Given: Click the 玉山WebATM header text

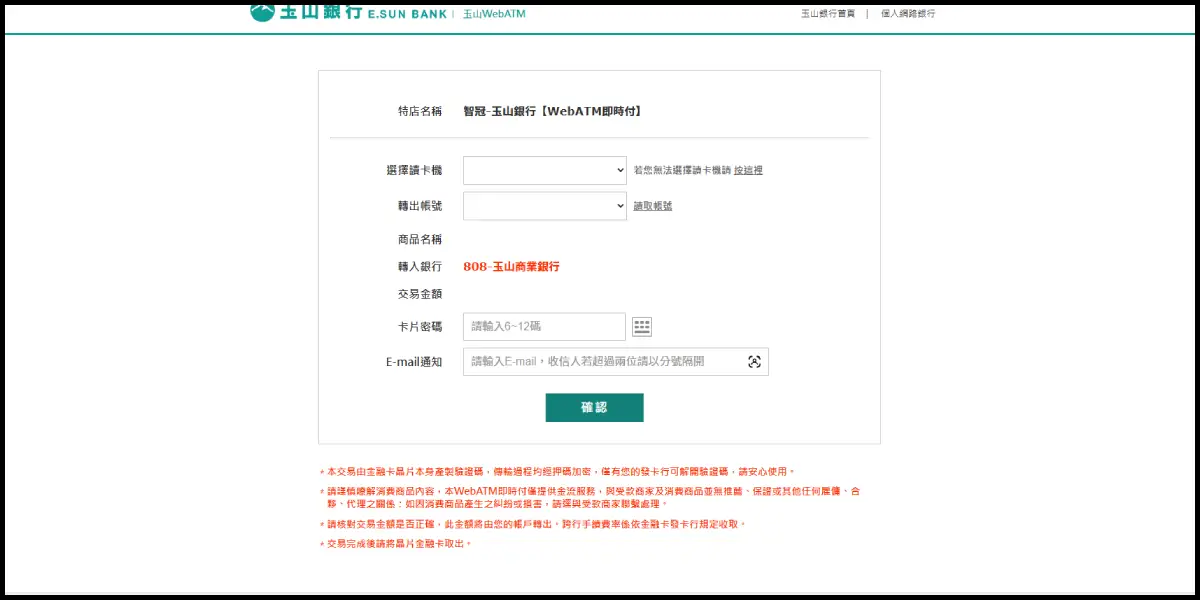Looking at the screenshot, I should pyautogui.click(x=494, y=14).
